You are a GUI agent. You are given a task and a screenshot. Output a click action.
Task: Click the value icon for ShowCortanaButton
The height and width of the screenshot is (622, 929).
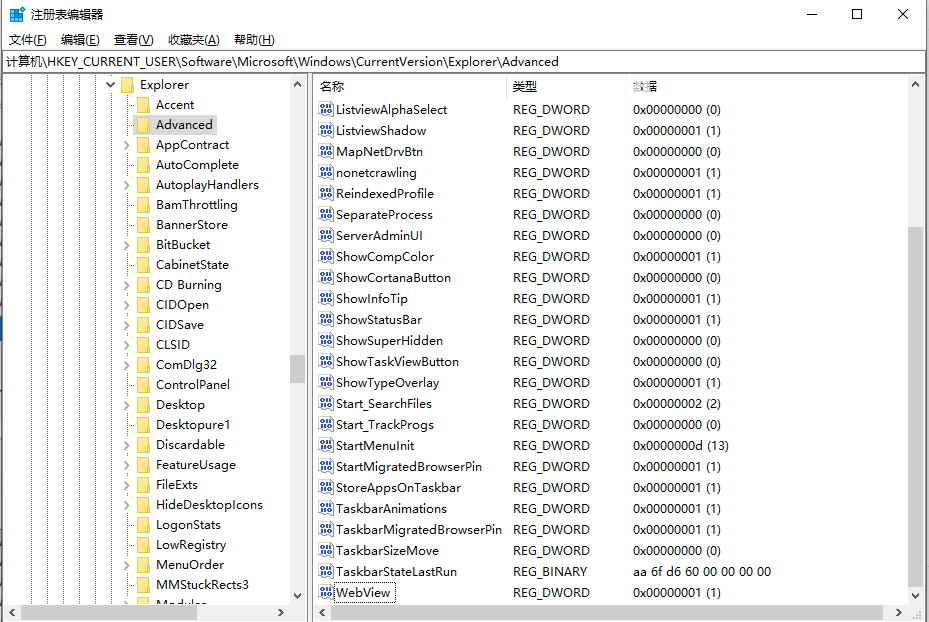click(326, 277)
